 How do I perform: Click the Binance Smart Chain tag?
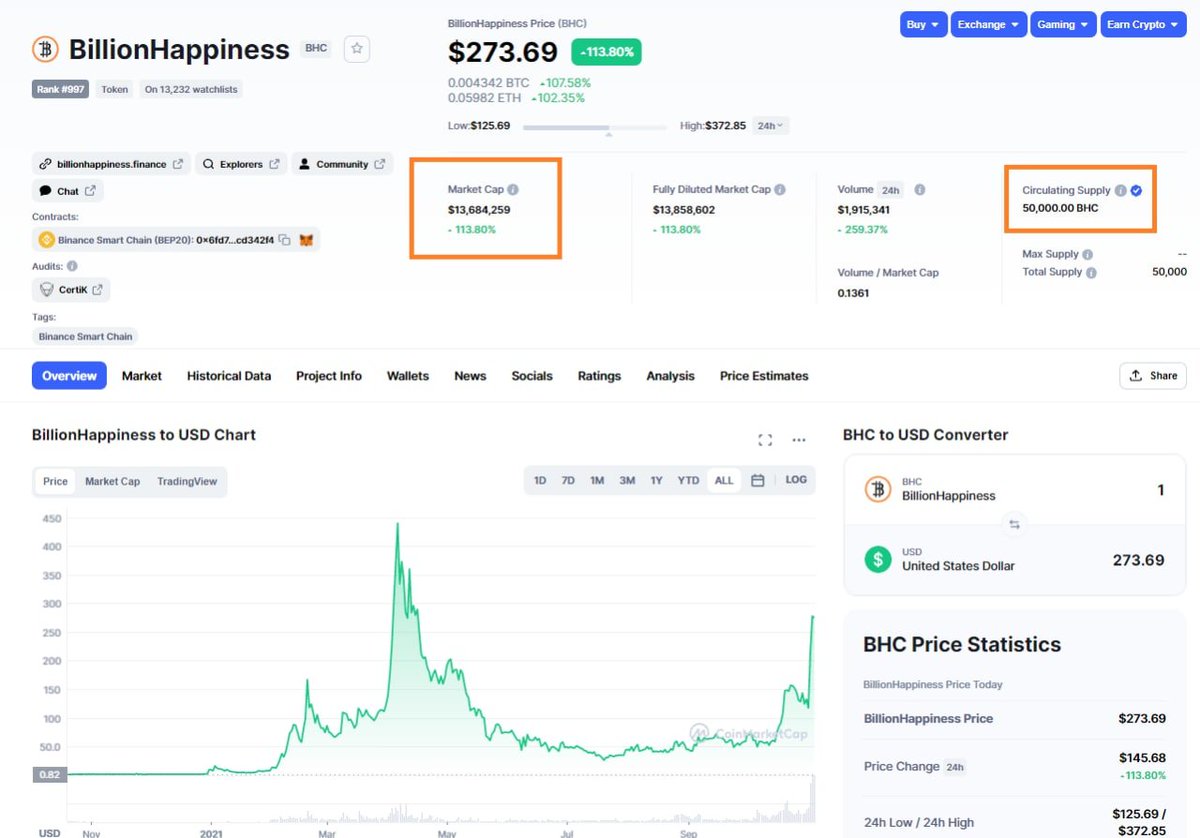pos(85,337)
